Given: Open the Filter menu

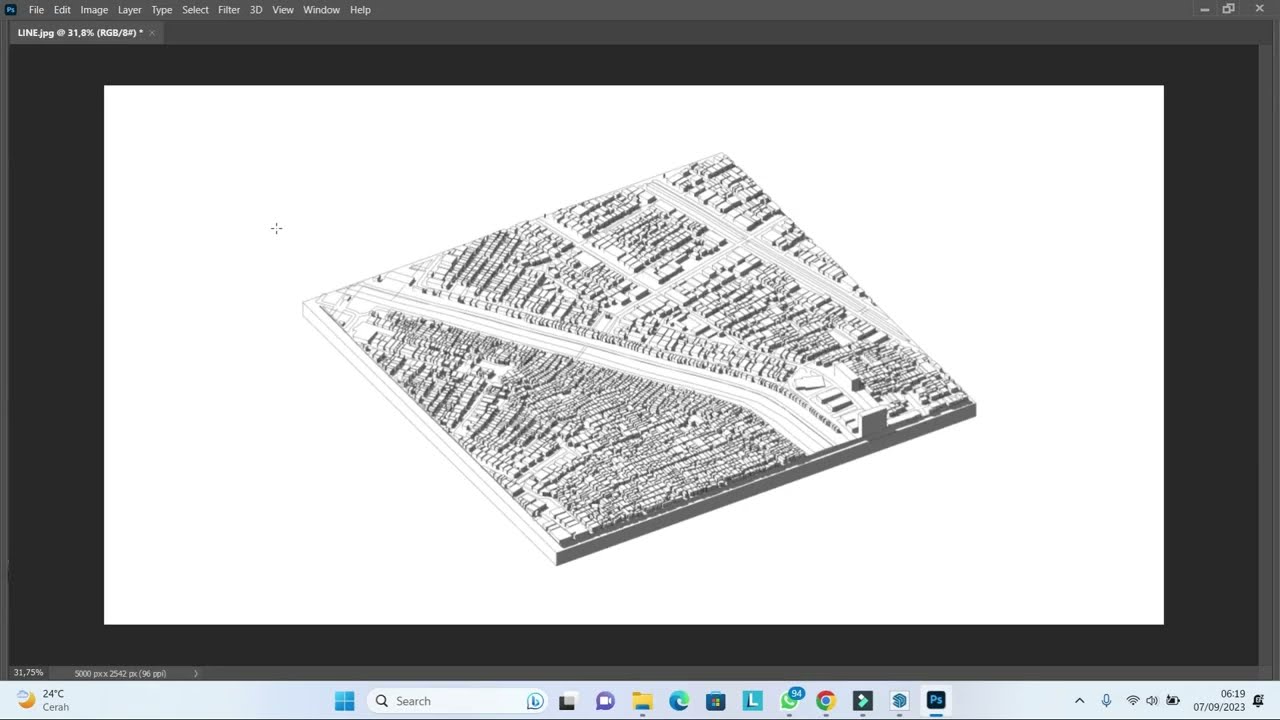Looking at the screenshot, I should 229,10.
